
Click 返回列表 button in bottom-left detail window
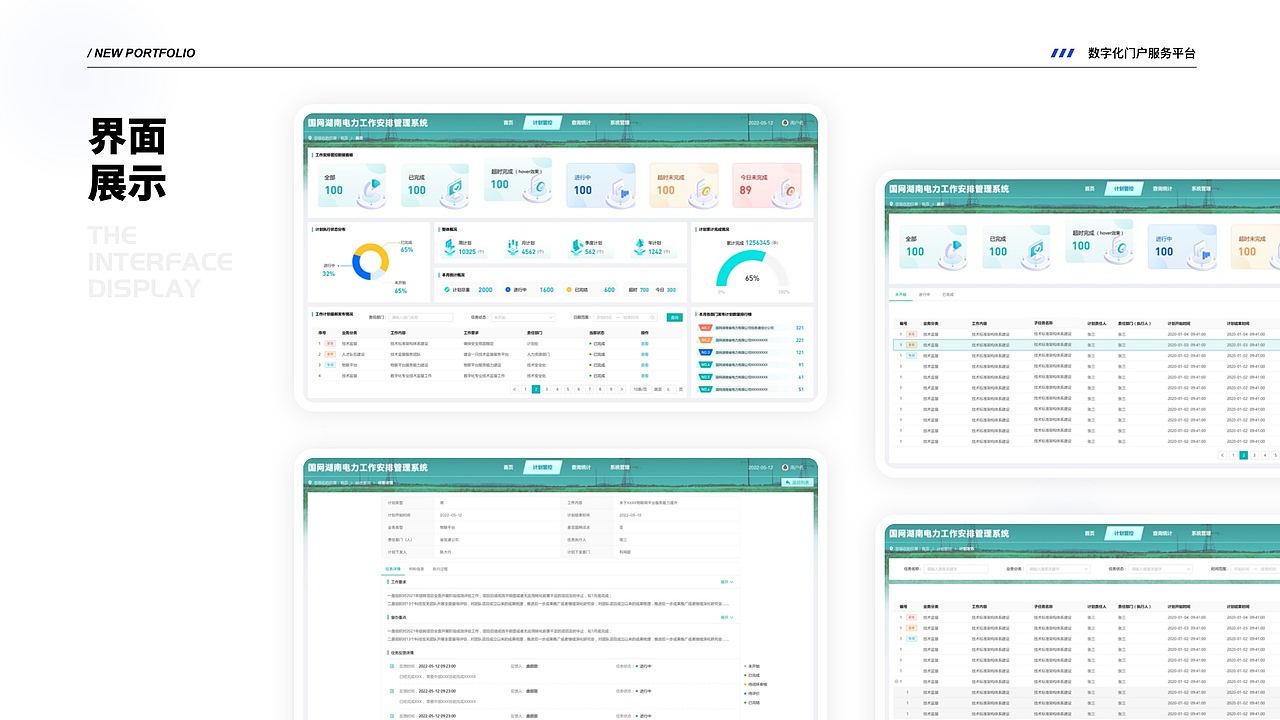(797, 482)
